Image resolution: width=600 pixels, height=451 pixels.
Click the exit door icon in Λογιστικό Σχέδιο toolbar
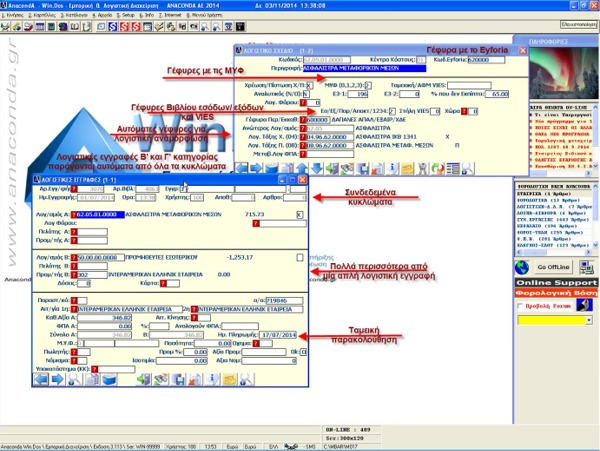332,168
